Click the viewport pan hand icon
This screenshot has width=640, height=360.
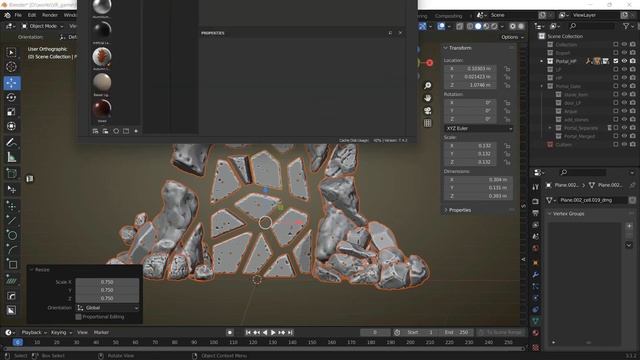click(x=427, y=98)
